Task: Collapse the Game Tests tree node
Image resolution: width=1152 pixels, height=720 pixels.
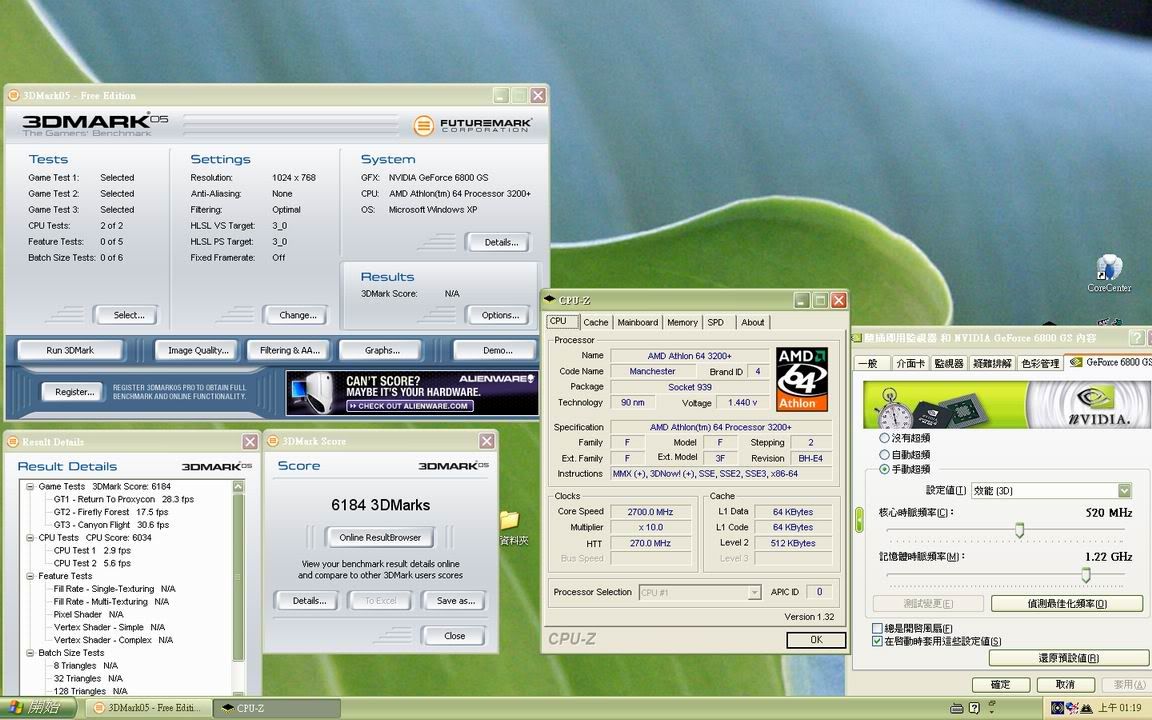Action: coord(30,487)
